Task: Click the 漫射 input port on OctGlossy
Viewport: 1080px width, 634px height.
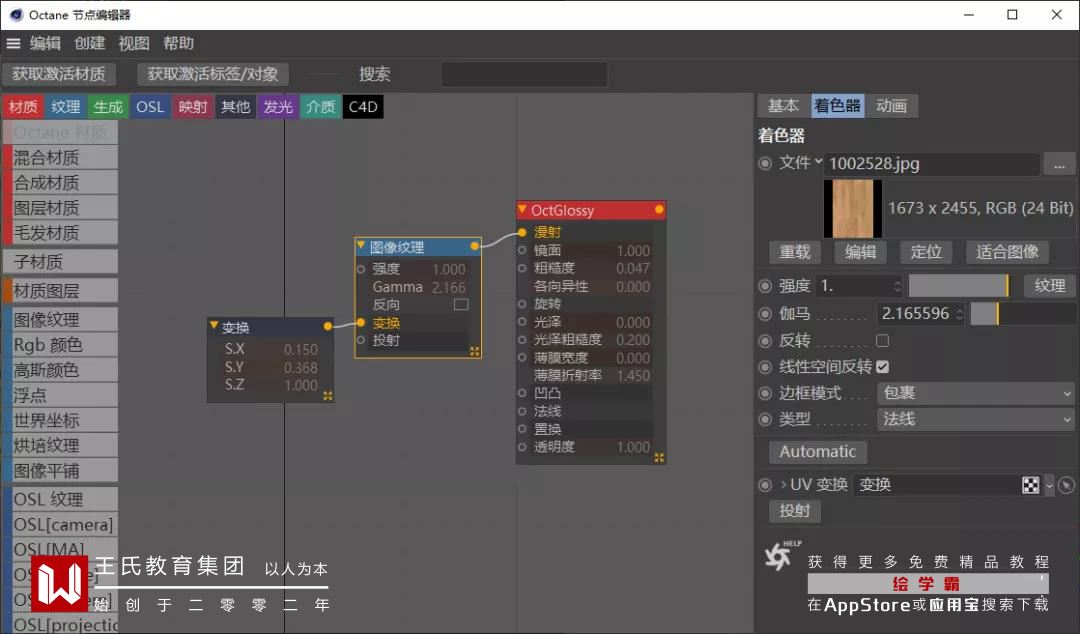Action: click(522, 232)
